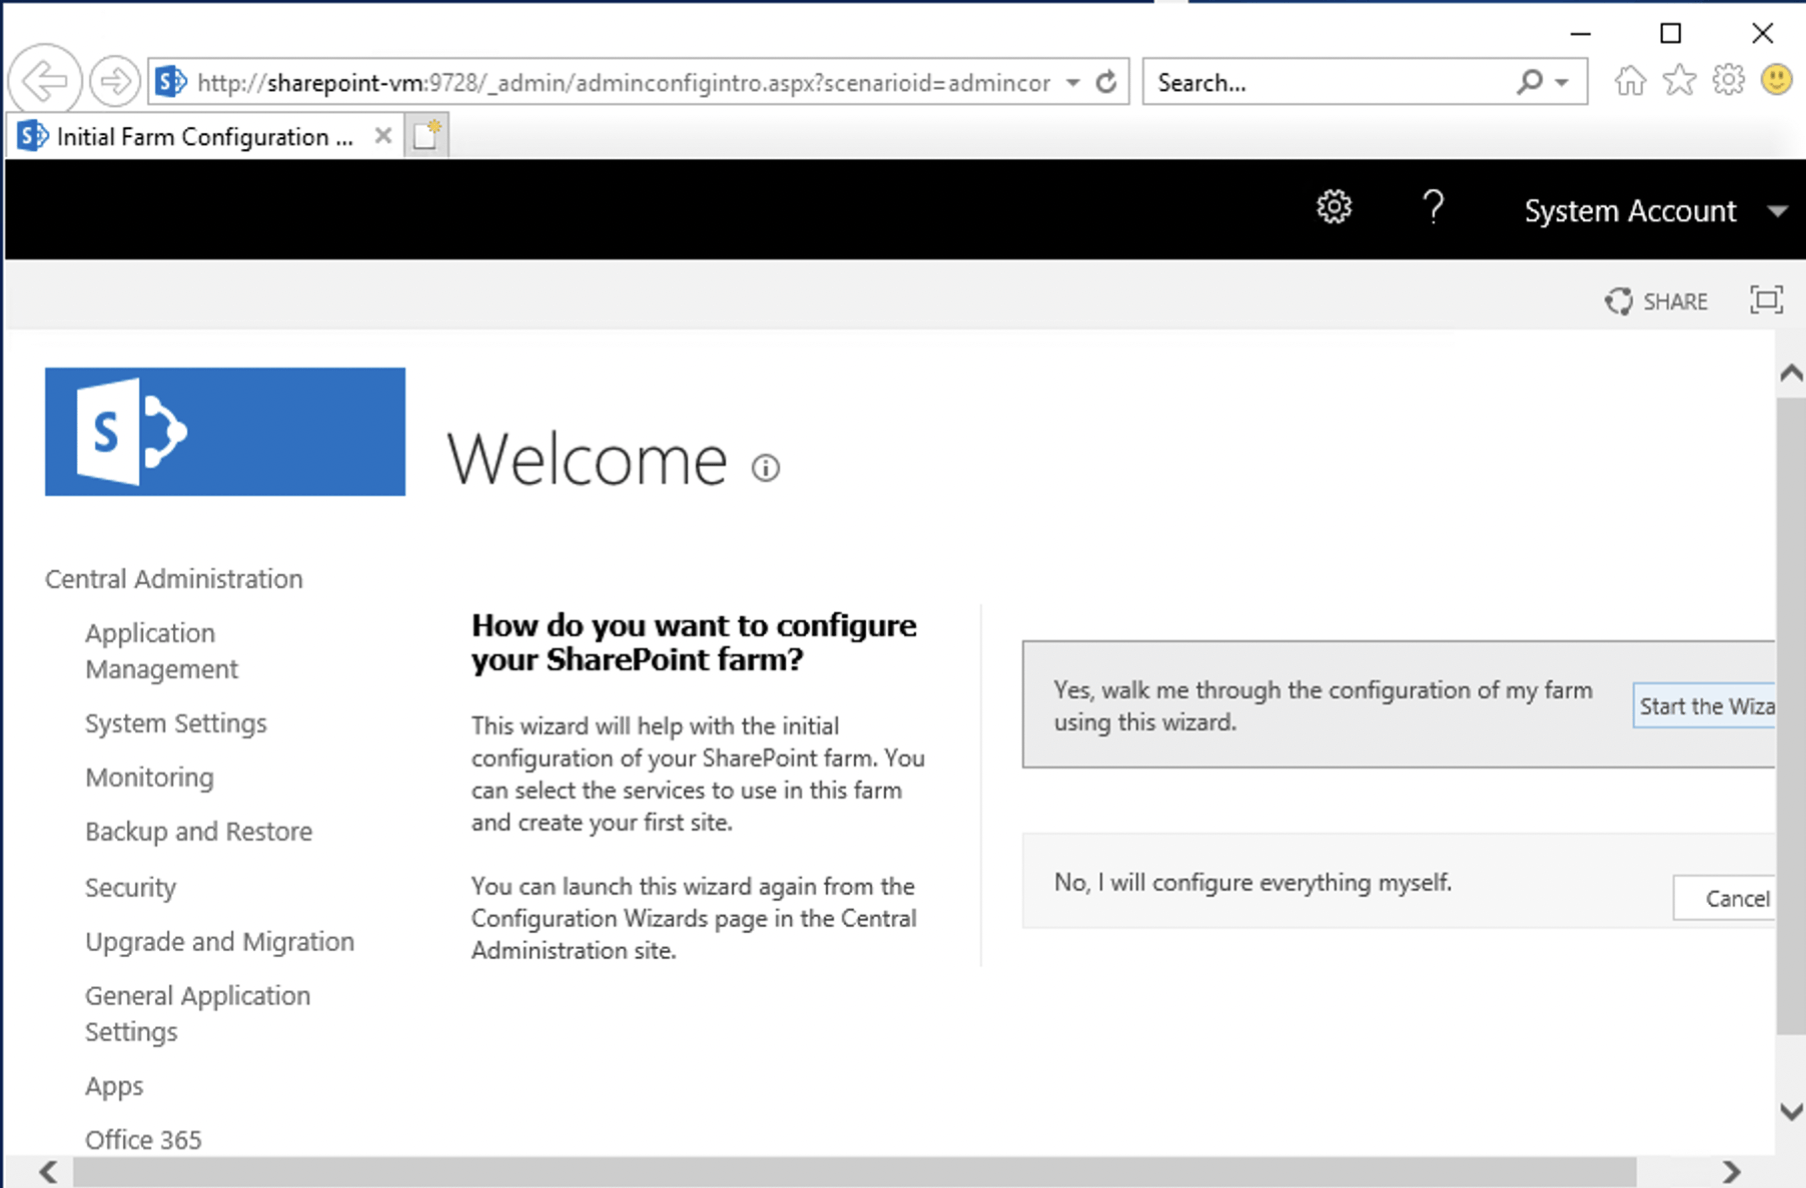
Task: Click the search magnifier icon
Action: (1529, 82)
